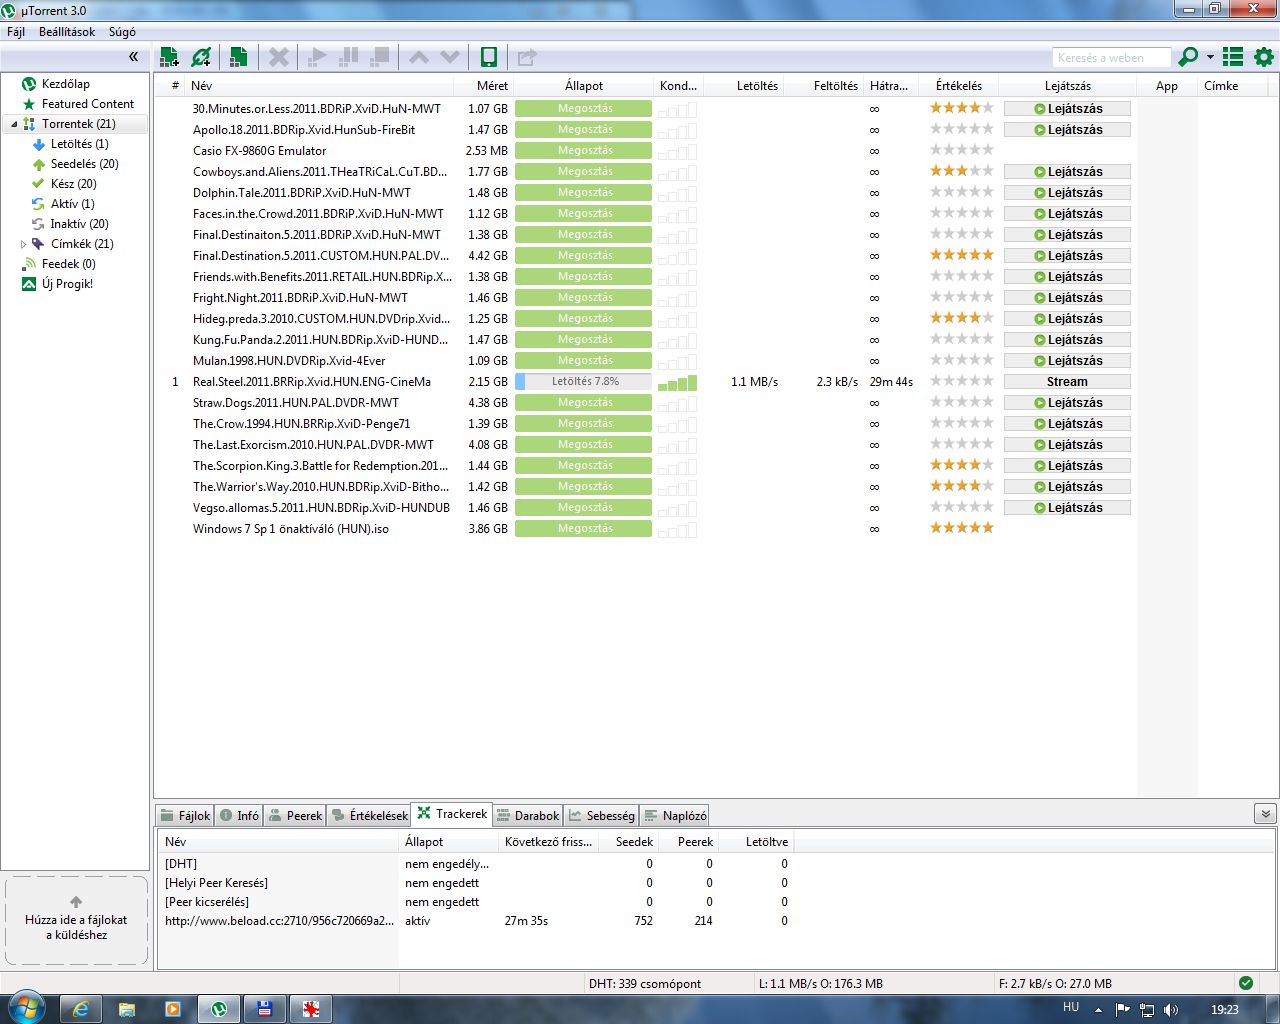Screen dimensions: 1280x1024
Task: Open Windows Media Player taskbar icon
Action: (172, 1009)
